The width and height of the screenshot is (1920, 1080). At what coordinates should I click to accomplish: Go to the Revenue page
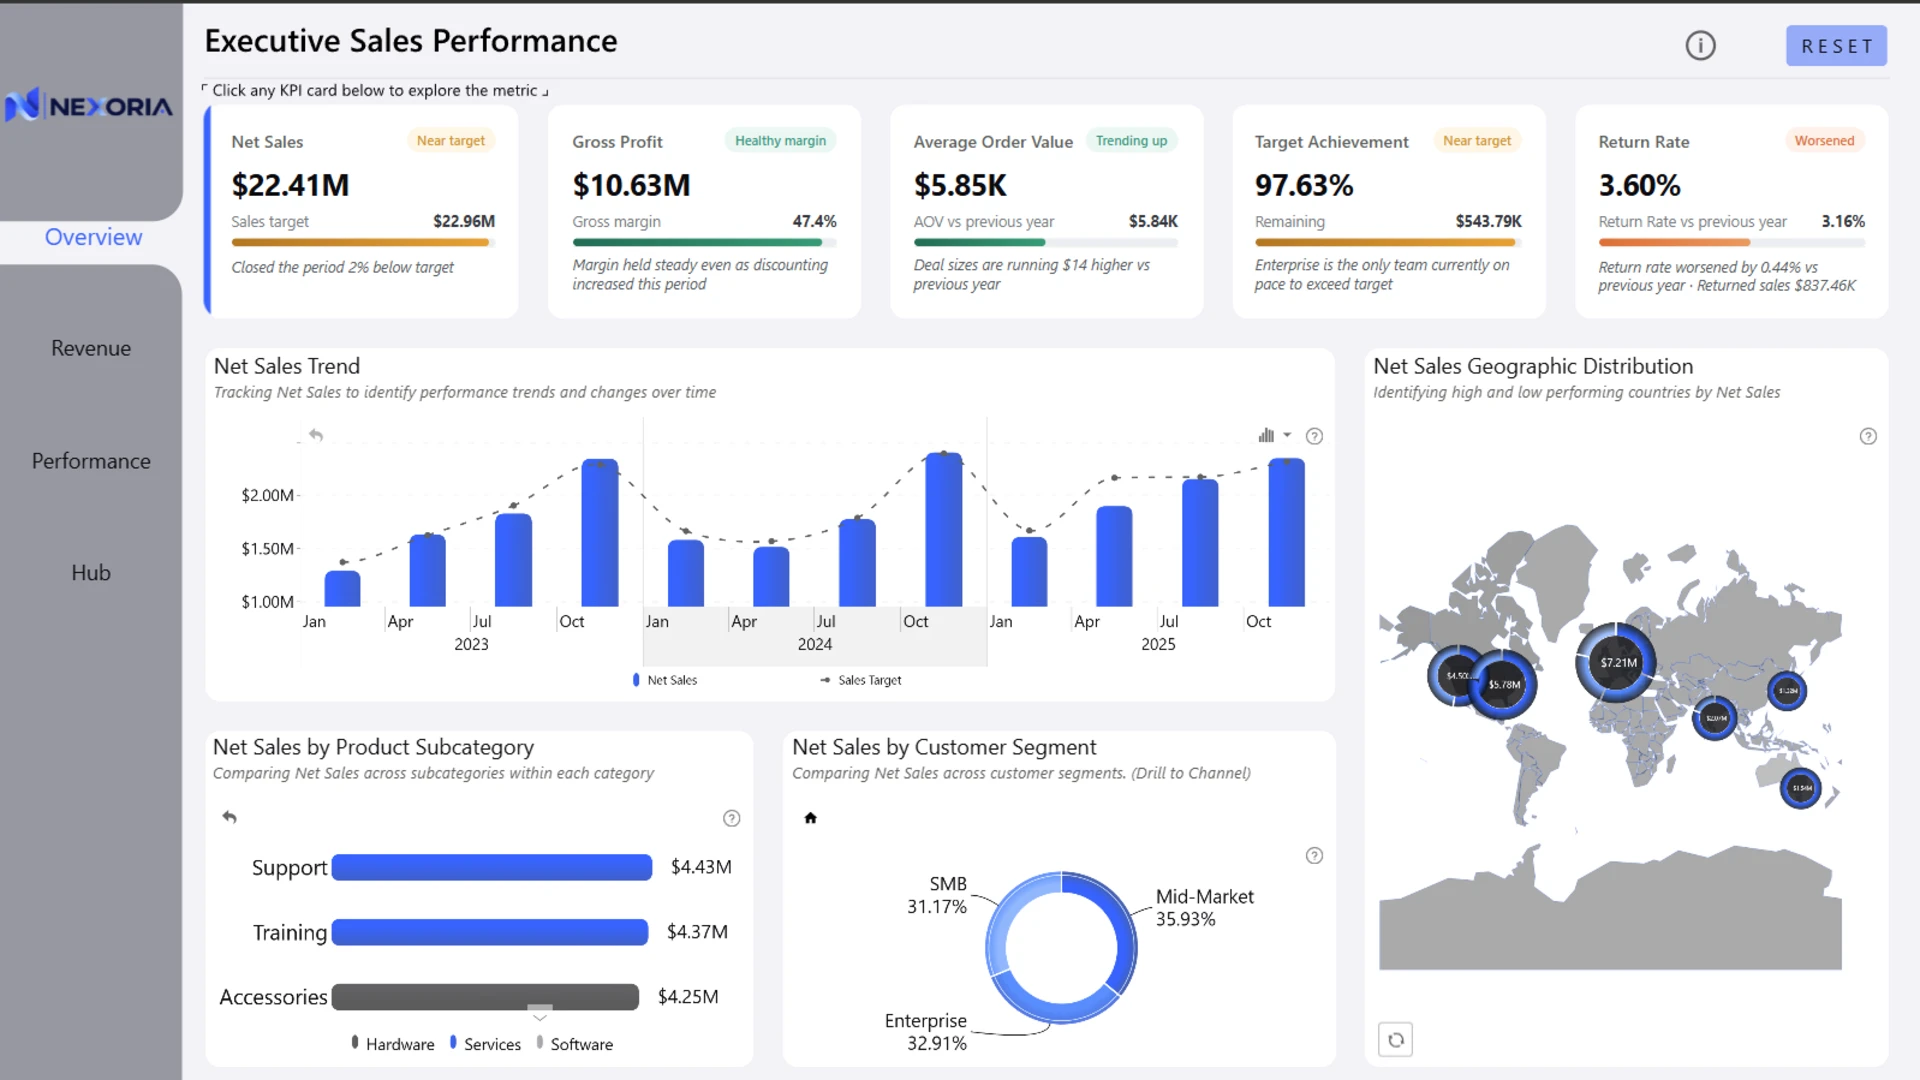[91, 348]
